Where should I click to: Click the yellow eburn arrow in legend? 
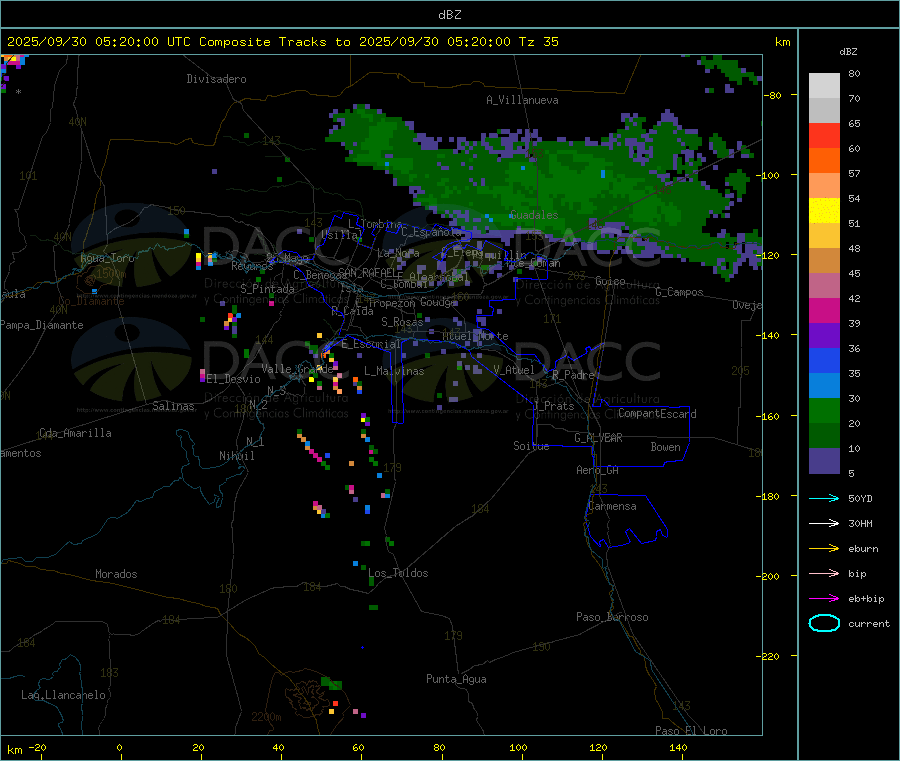(x=824, y=549)
